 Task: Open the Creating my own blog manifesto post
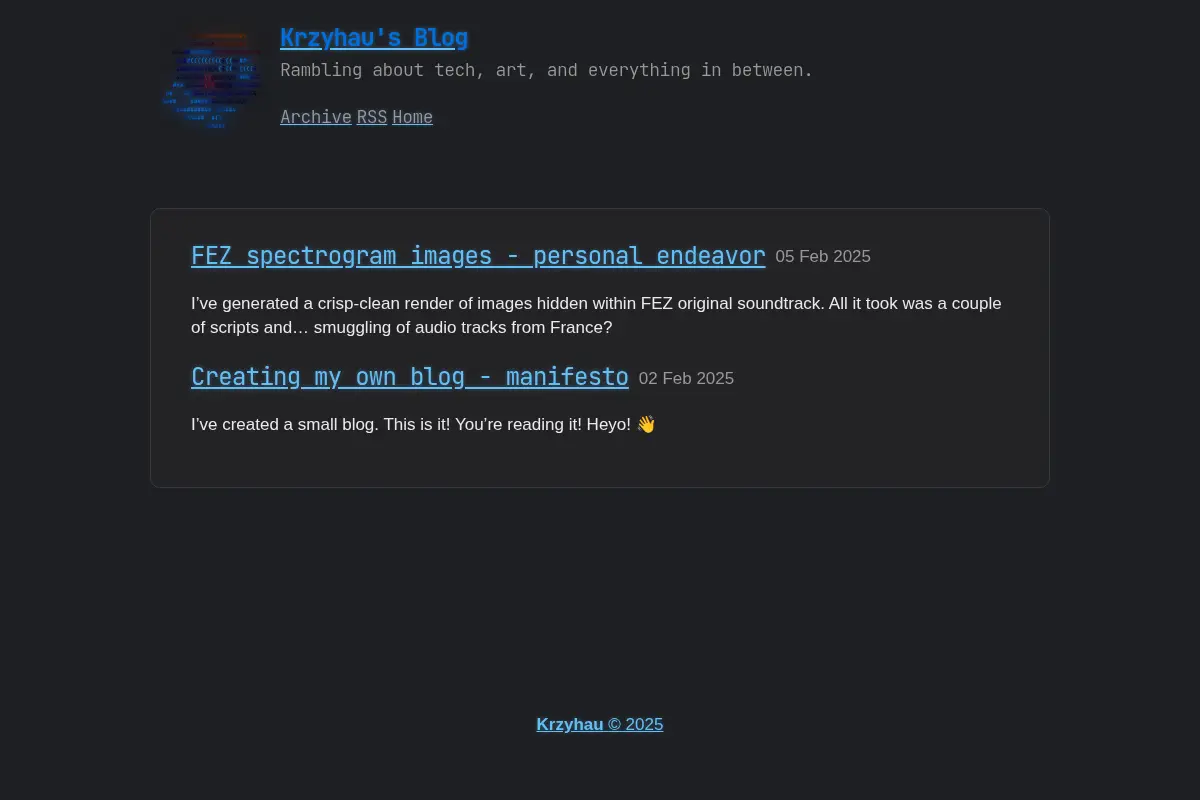point(410,377)
